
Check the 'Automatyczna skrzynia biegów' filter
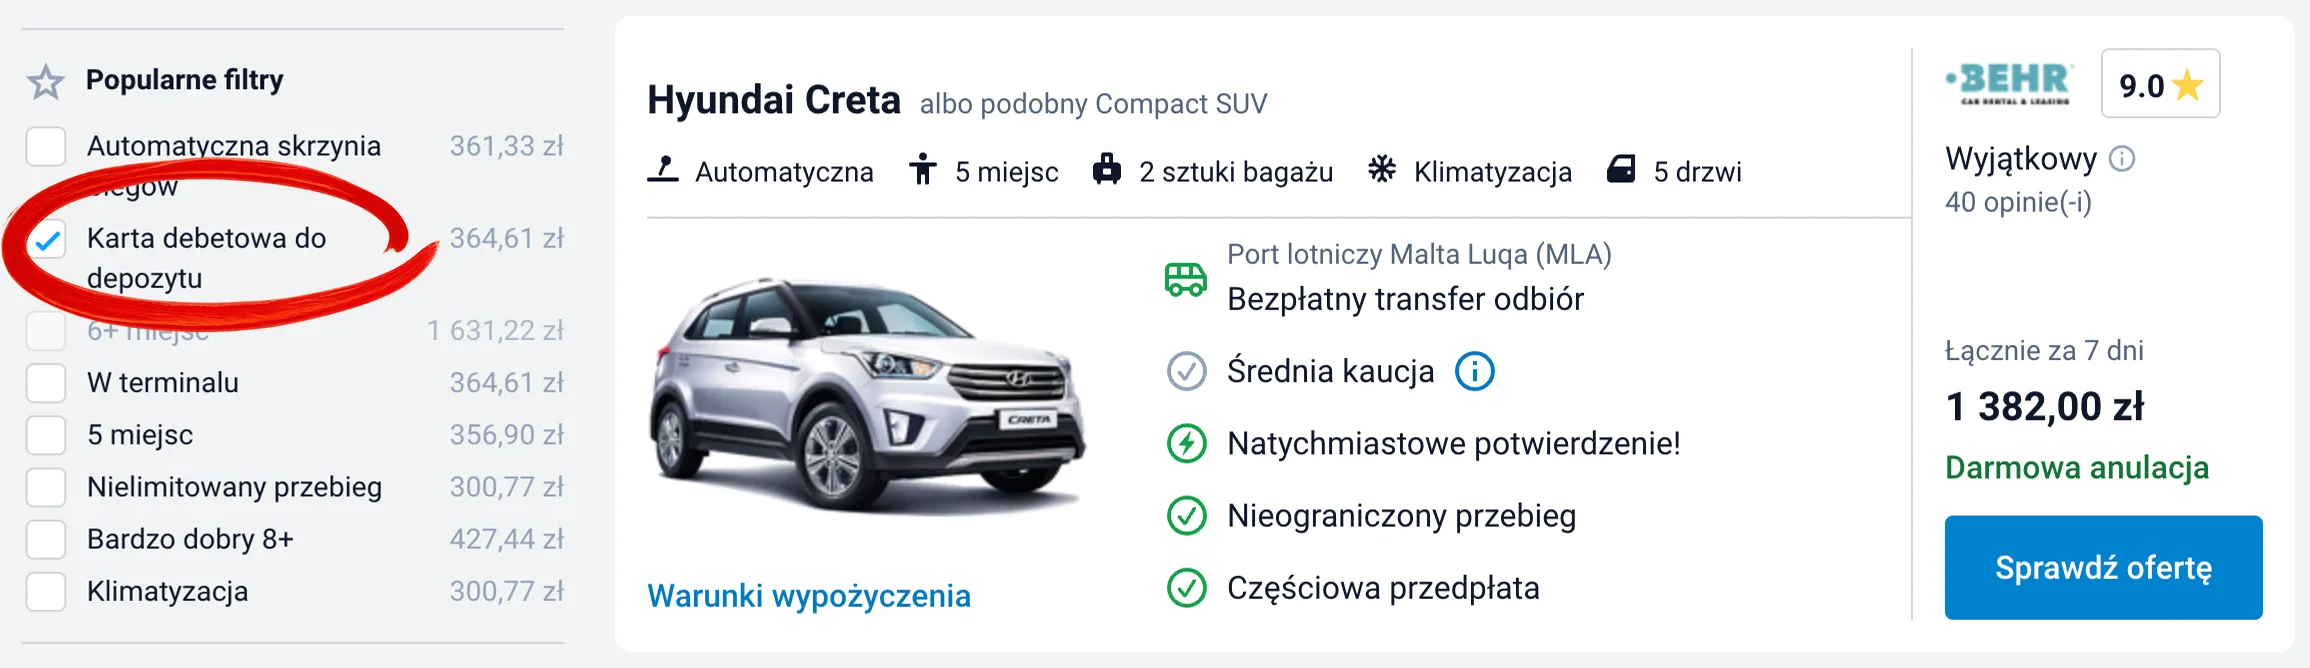pos(44,147)
